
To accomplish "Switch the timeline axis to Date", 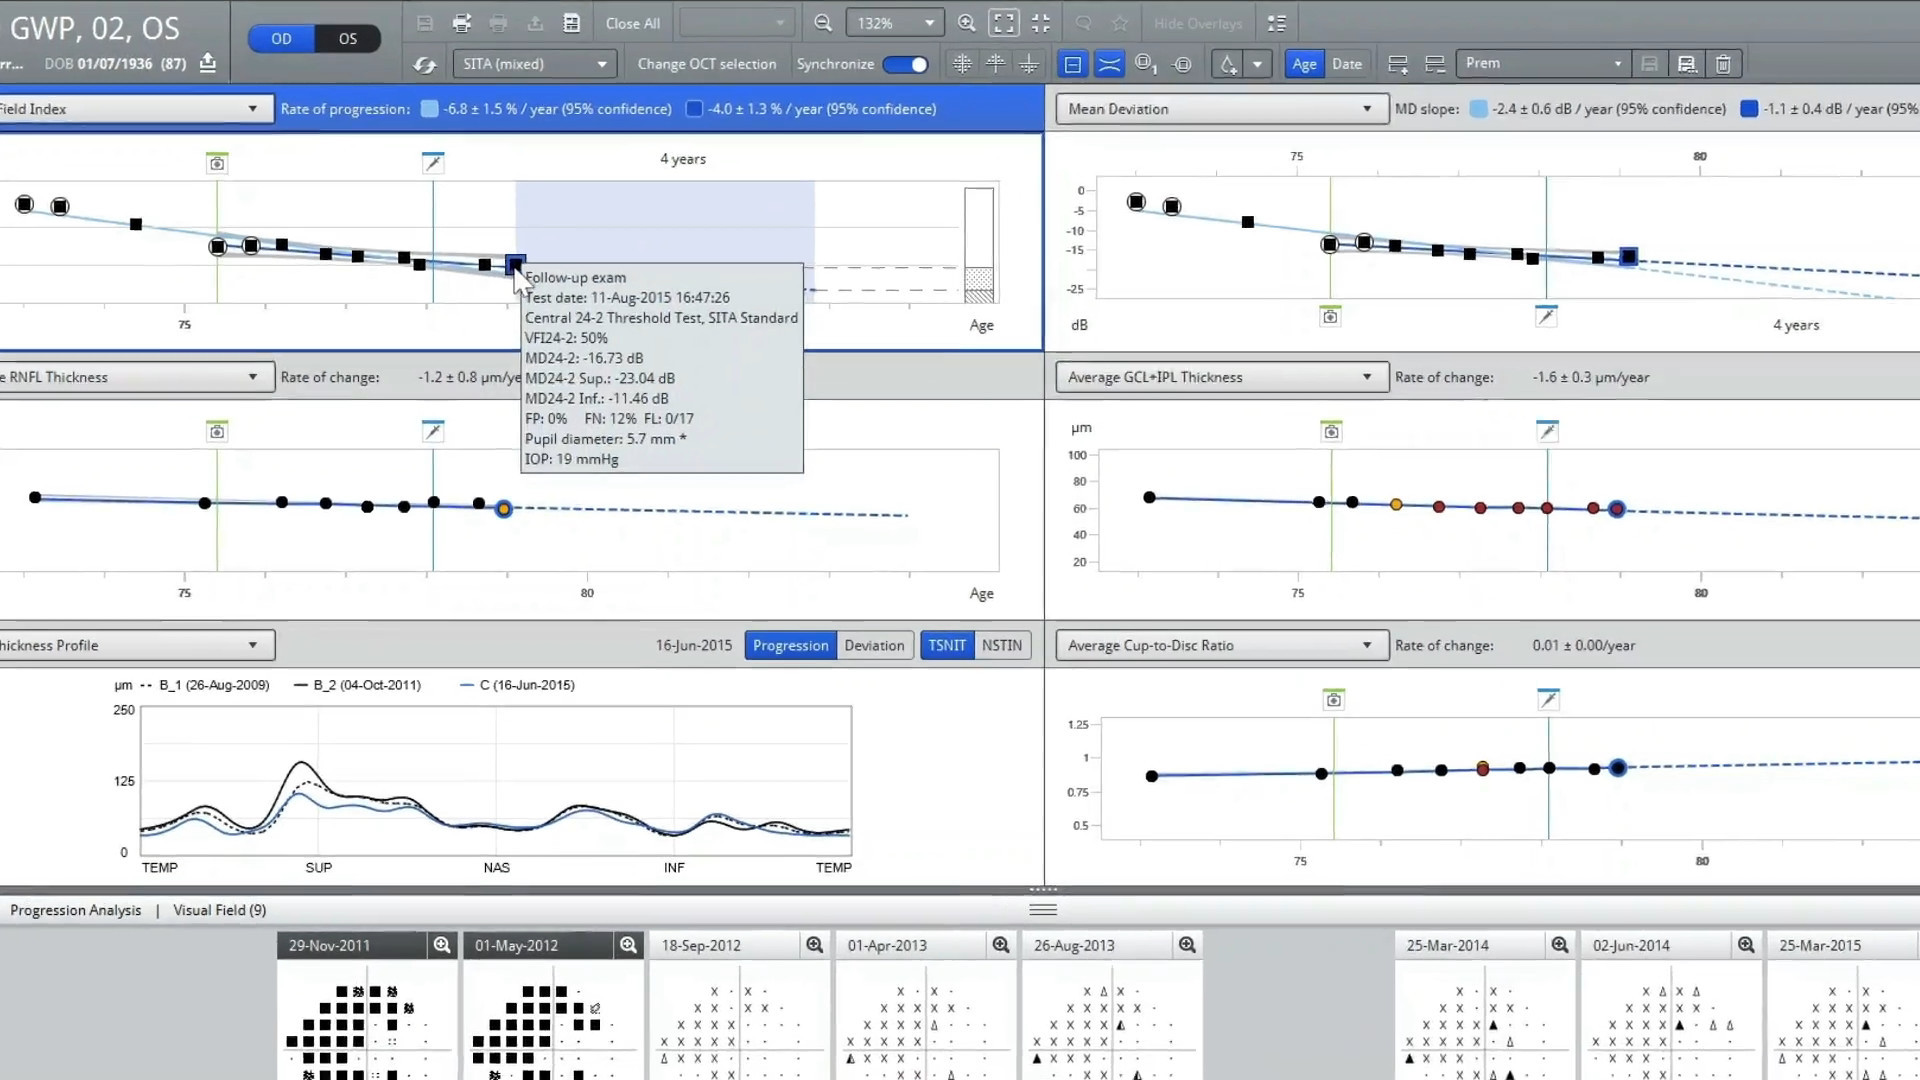I will pos(1347,63).
